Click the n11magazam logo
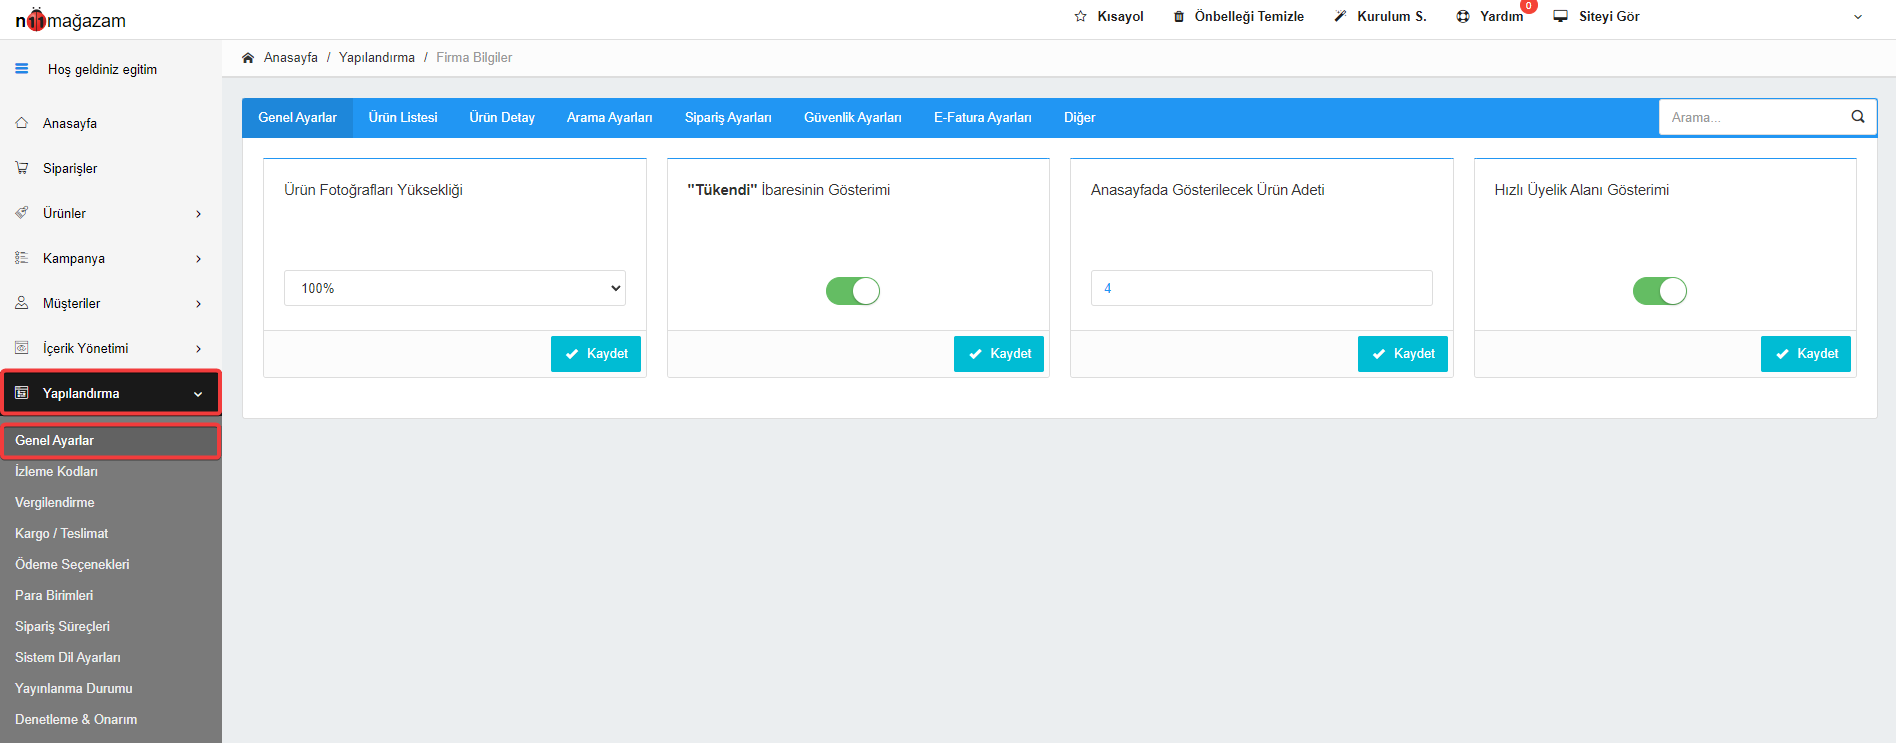Image resolution: width=1896 pixels, height=743 pixels. tap(70, 20)
